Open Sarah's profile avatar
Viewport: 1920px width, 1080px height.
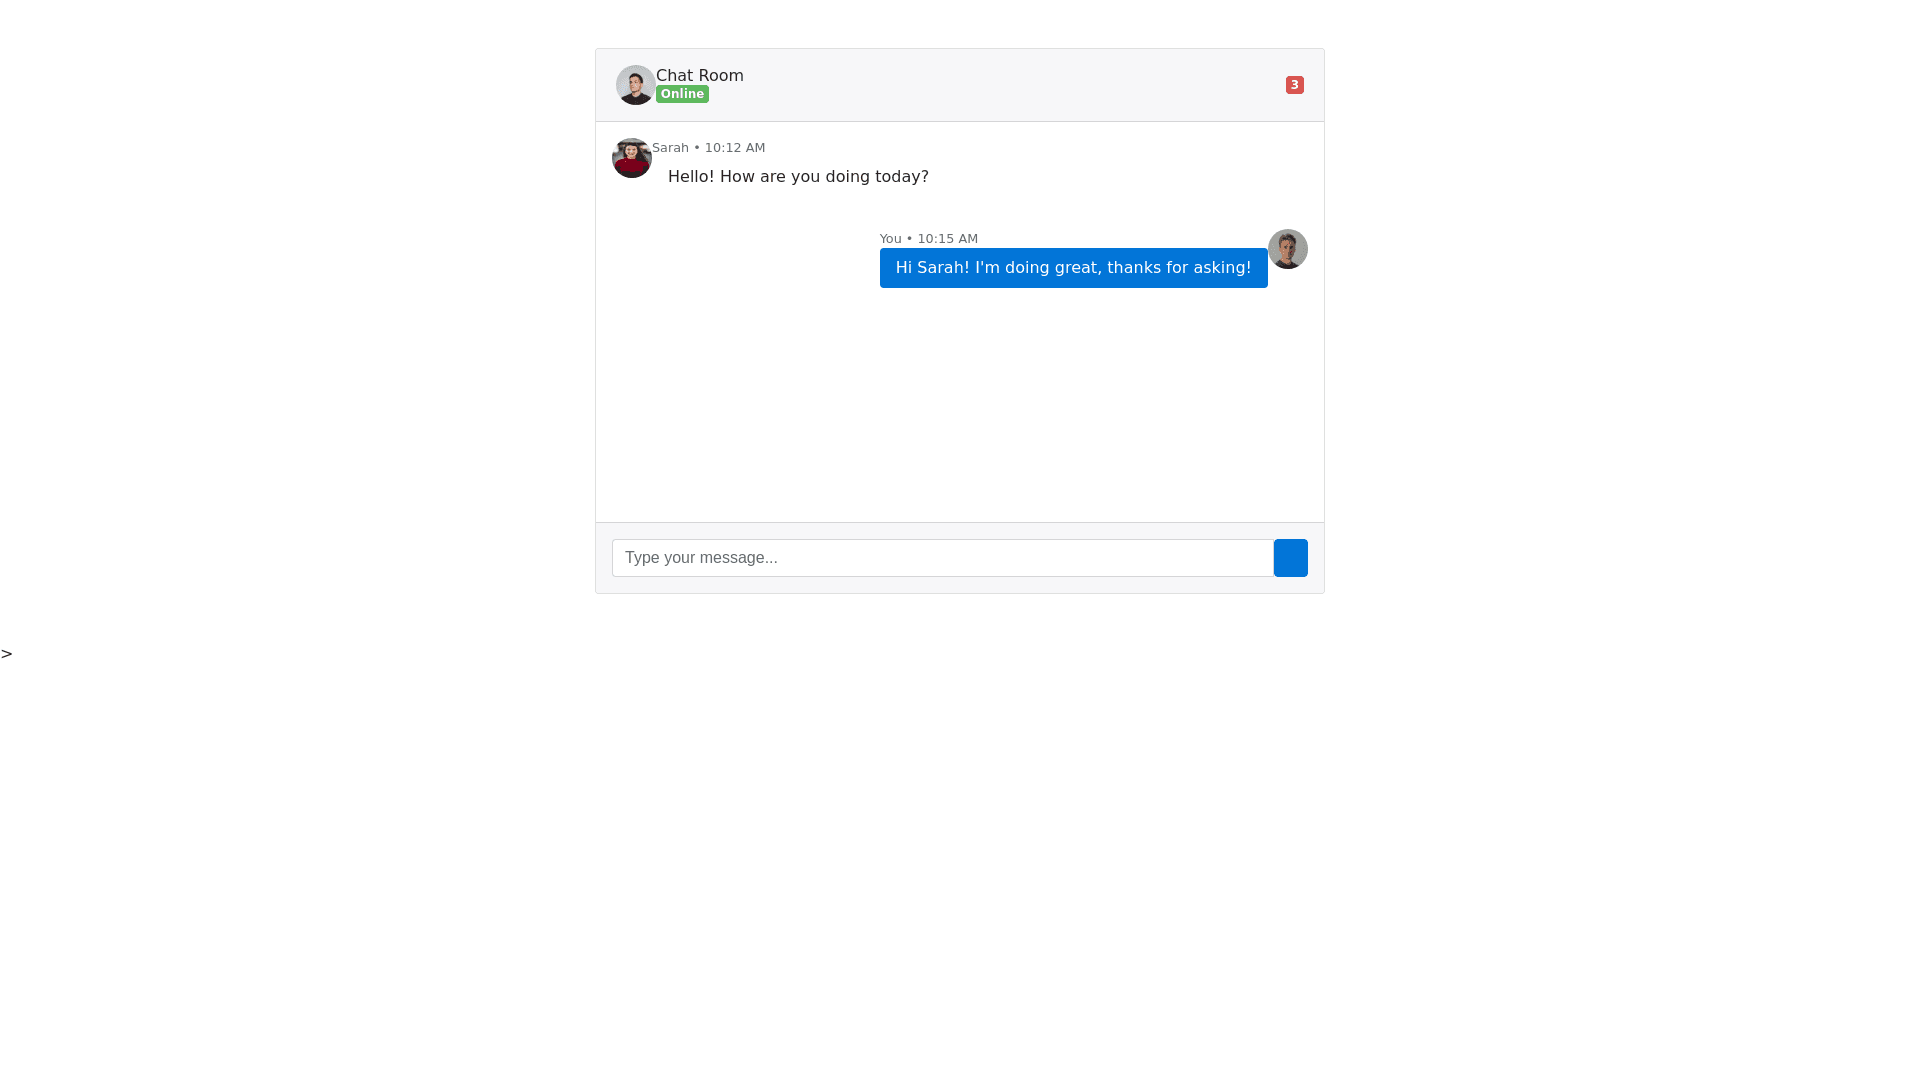[632, 158]
